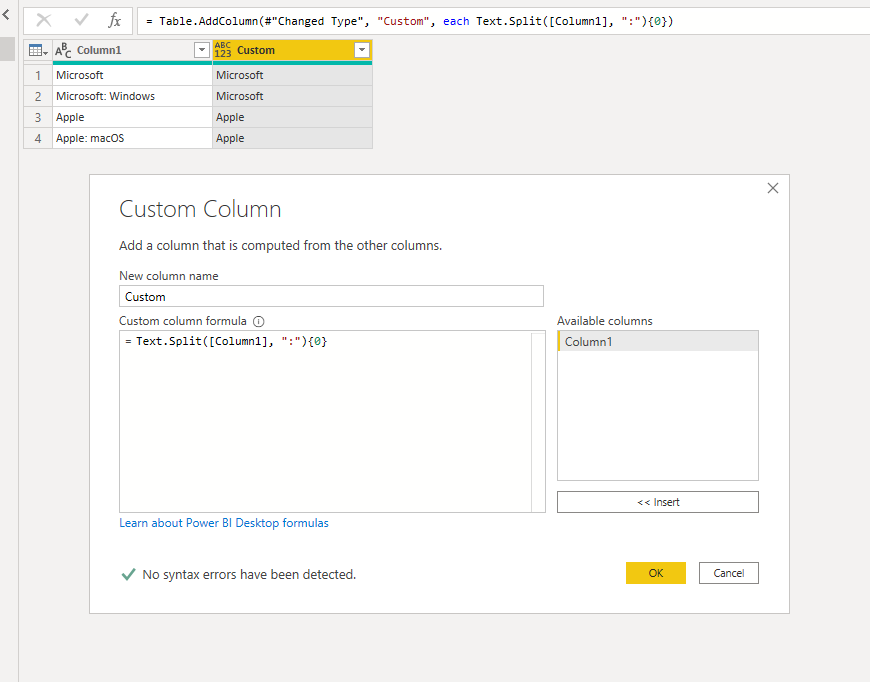Click the ABC123 data type icon on Custom
870x682 pixels.
coord(222,50)
